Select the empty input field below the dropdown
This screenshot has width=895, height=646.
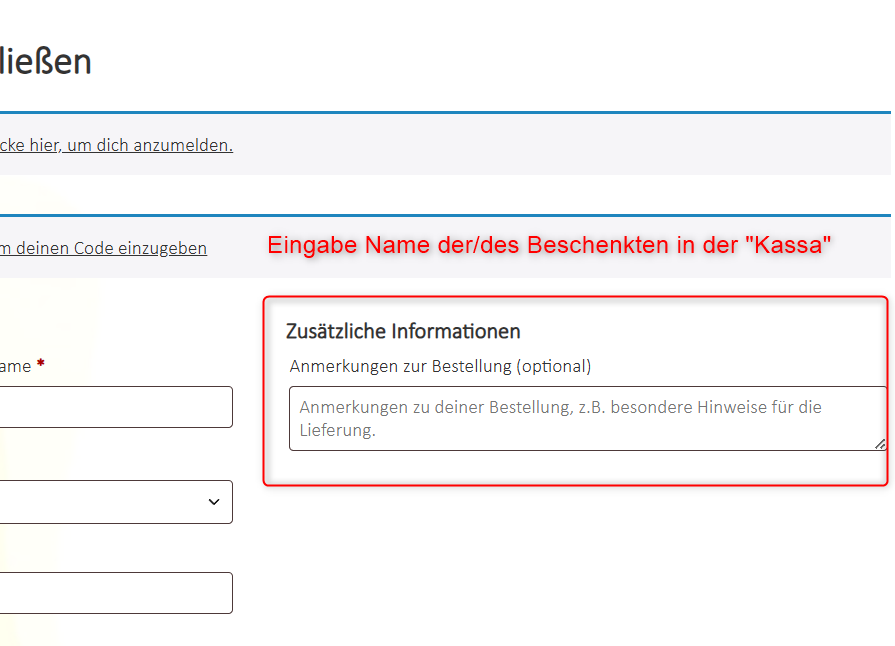tap(115, 593)
